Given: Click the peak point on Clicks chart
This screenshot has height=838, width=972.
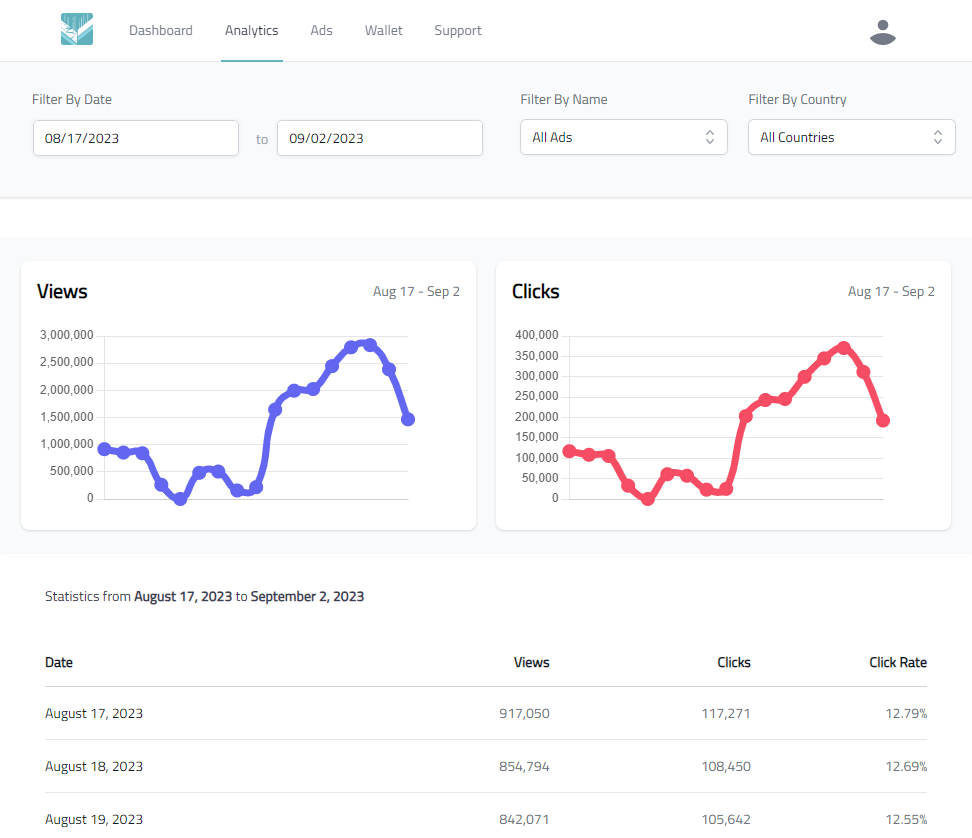Looking at the screenshot, I should (x=844, y=348).
